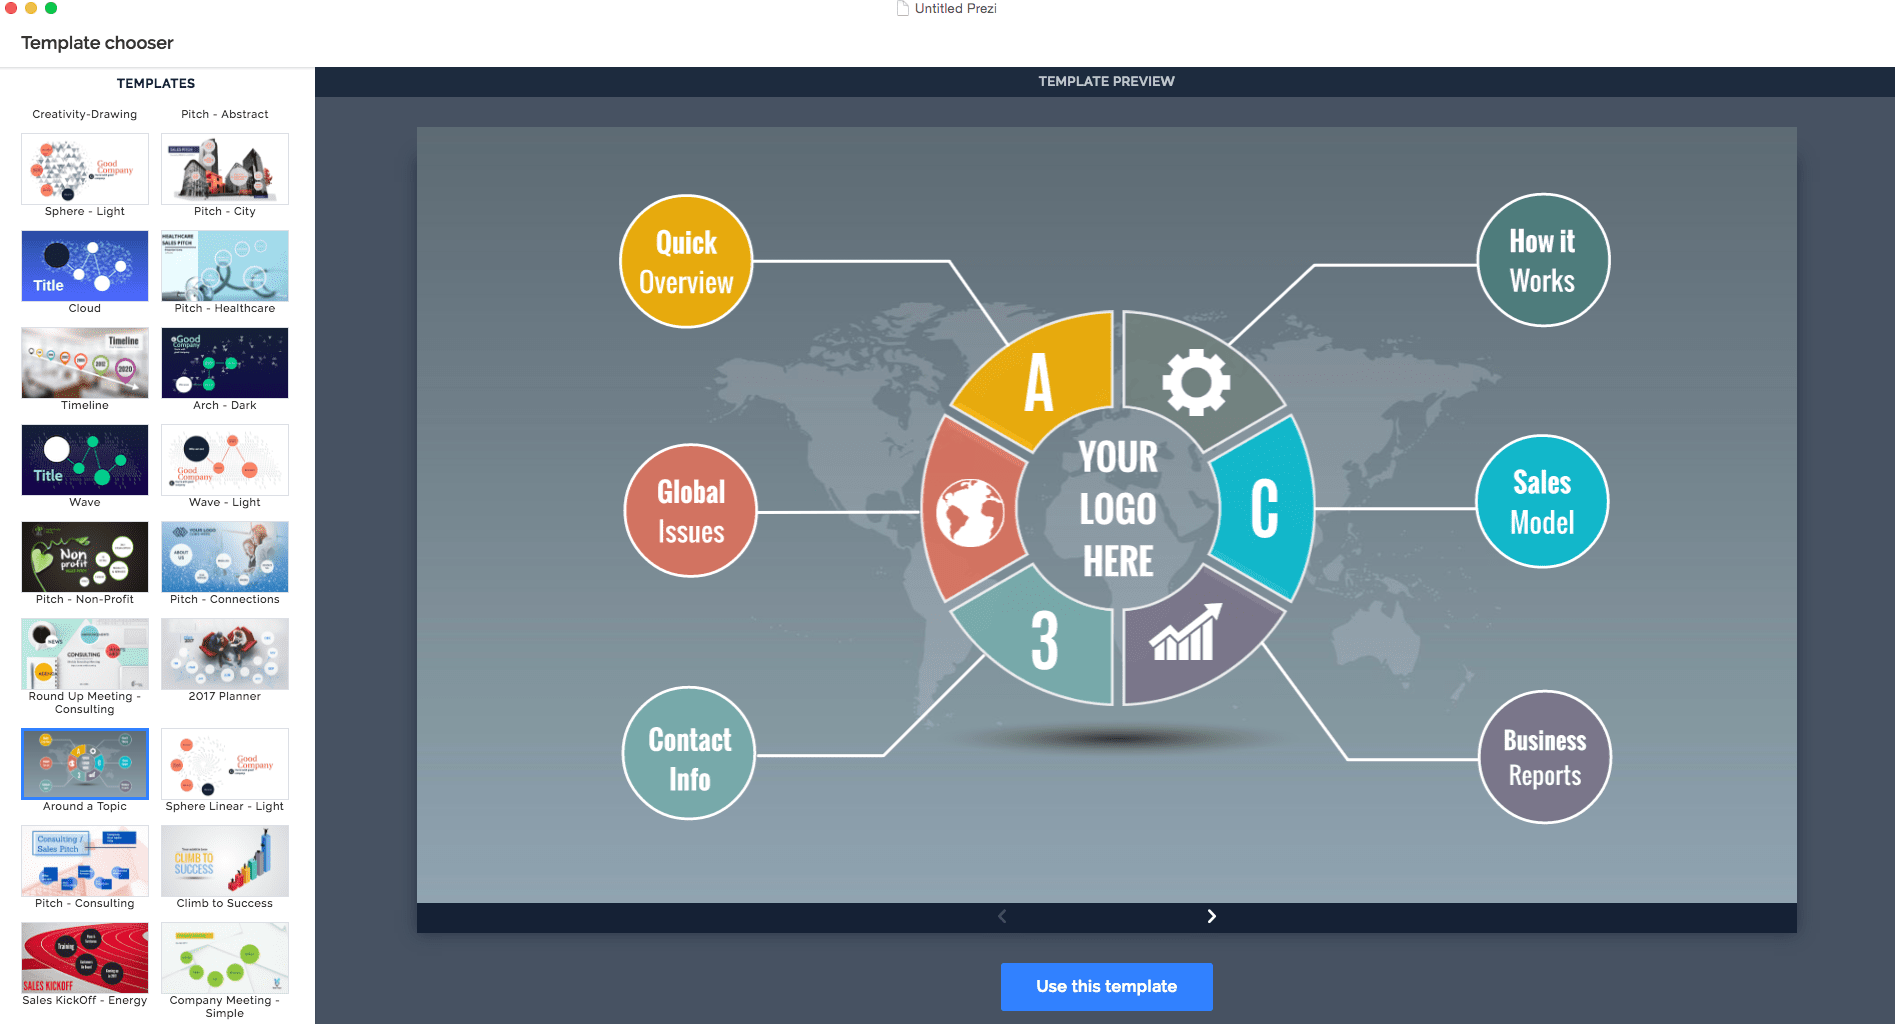
Task: Advance to the next preview slide
Action: [x=1211, y=915]
